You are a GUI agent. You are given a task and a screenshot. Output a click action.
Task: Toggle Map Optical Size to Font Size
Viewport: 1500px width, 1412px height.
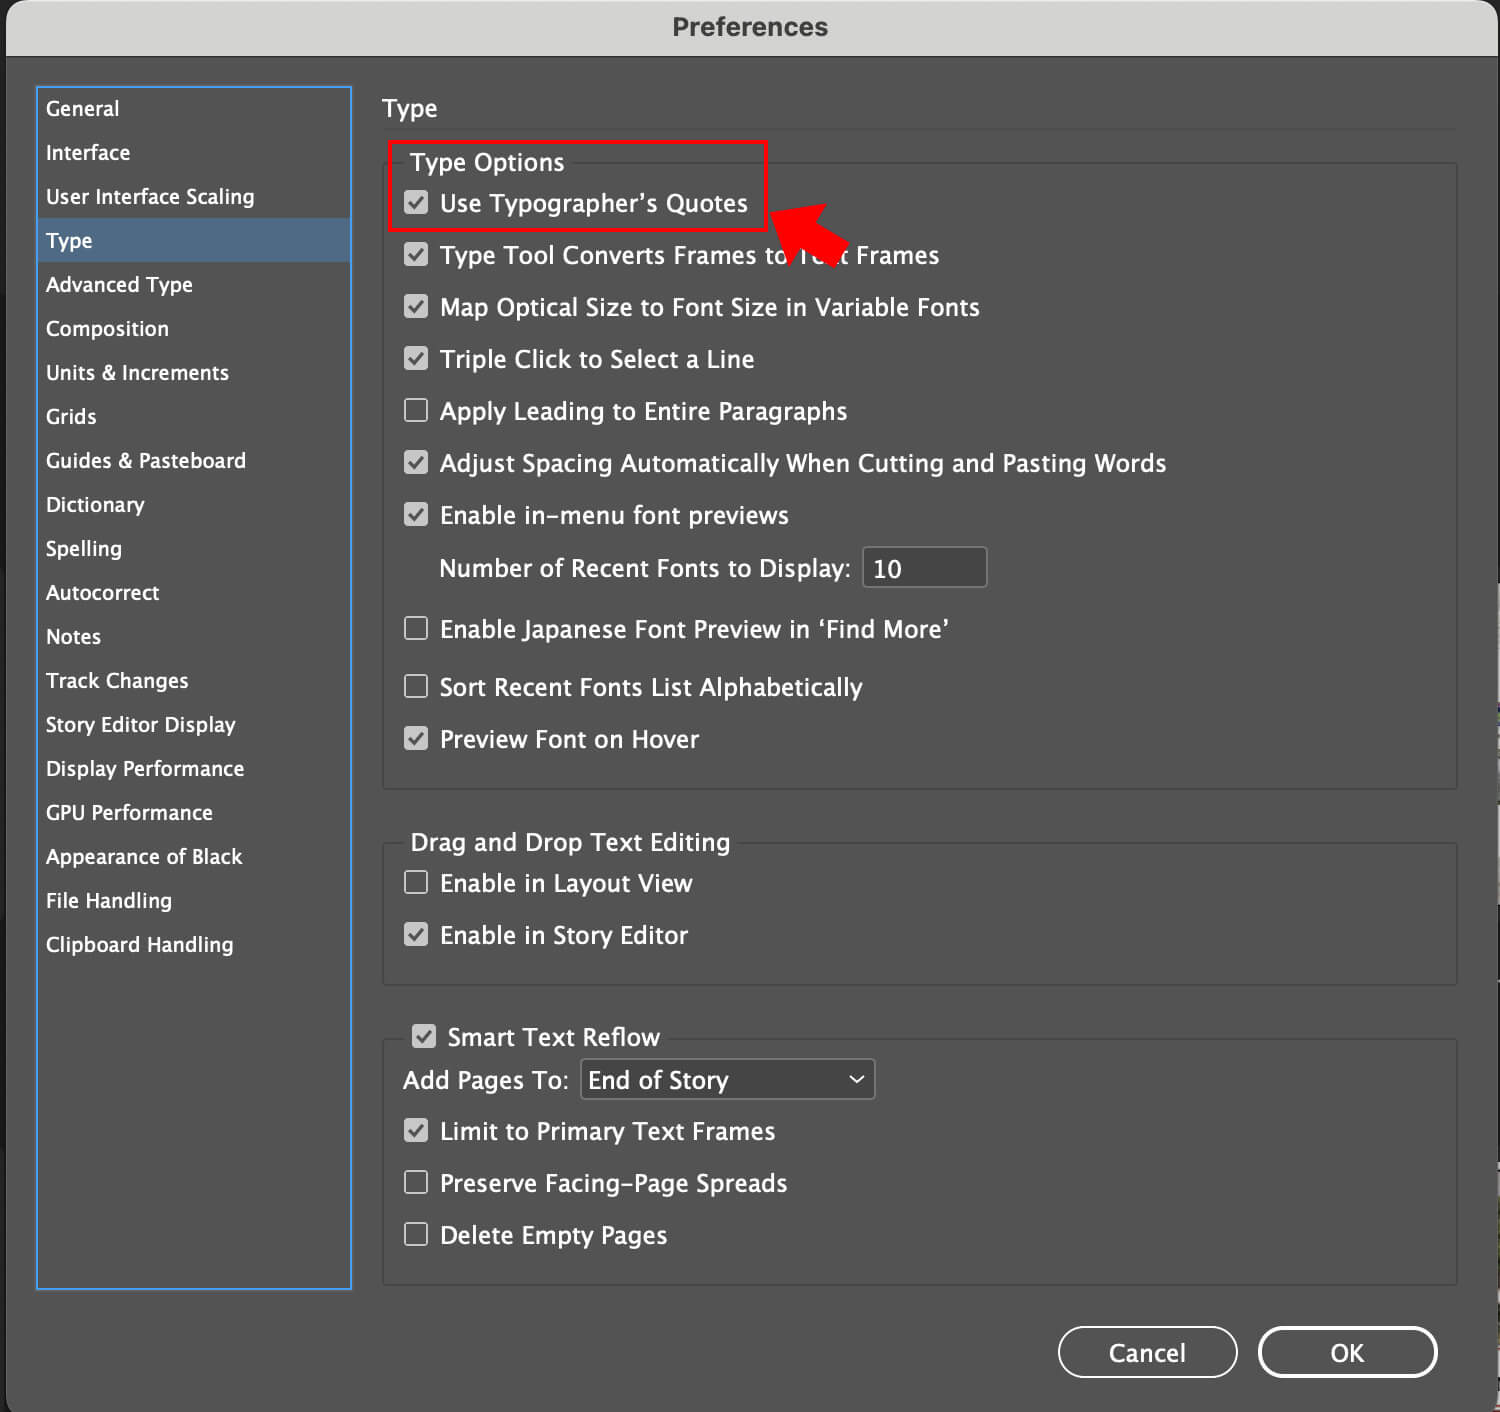pos(416,307)
